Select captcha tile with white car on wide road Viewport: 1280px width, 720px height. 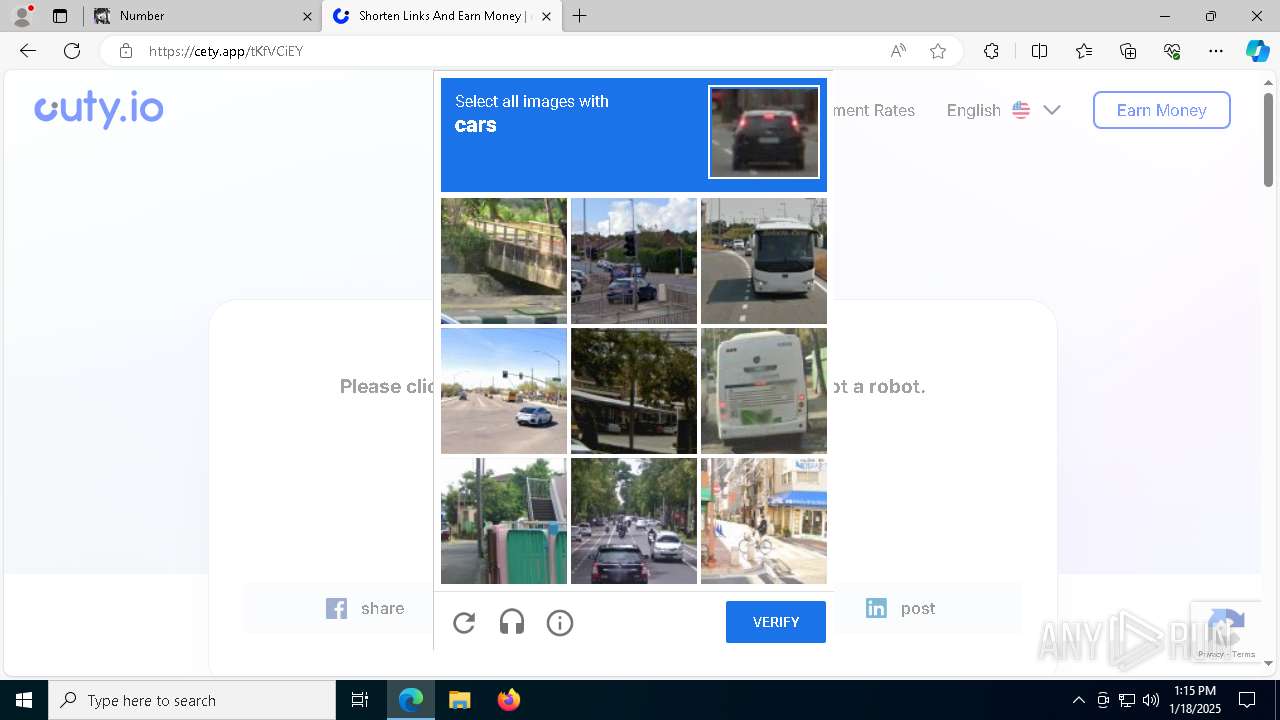point(504,391)
